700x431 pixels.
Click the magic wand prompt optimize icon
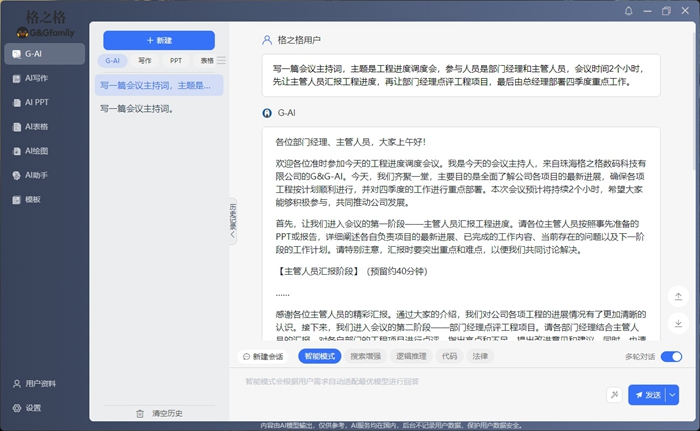(612, 395)
